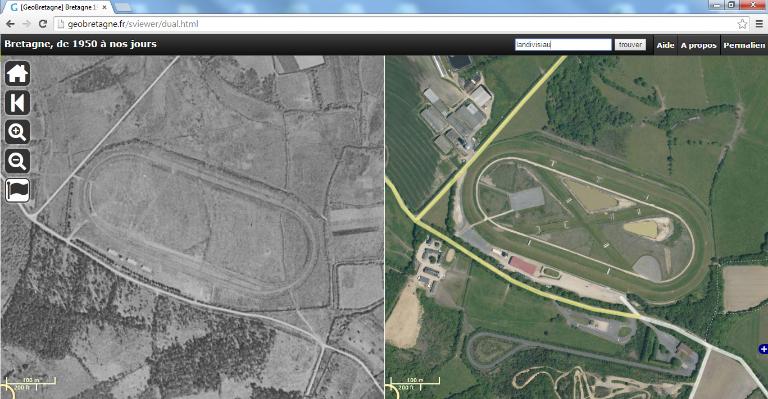This screenshot has height=399, width=768.
Task: Open the Chrome menu icon
Action: point(759,24)
